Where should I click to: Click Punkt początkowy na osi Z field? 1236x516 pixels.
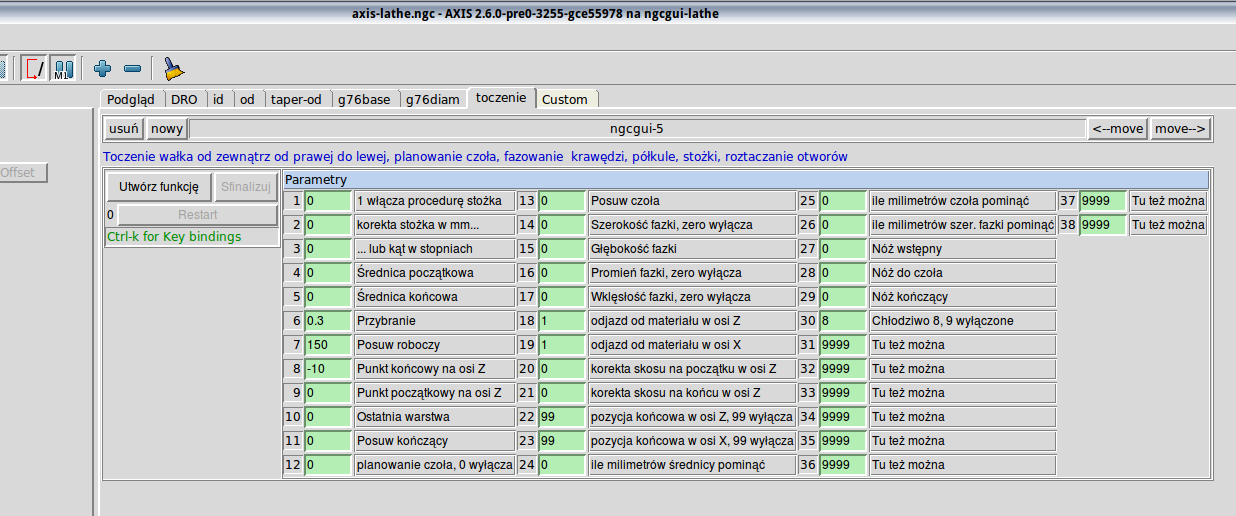328,393
